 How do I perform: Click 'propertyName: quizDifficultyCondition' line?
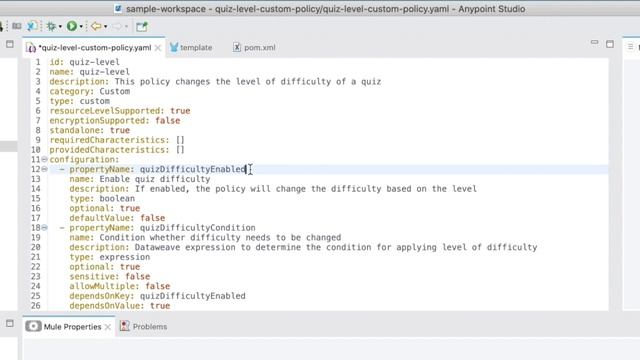[162, 228]
